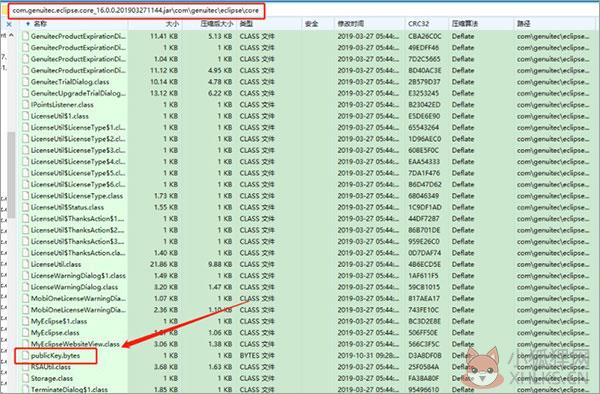Click the file icon beside GenuitecTrialDialog.class
600x394 pixels.
coord(26,82)
